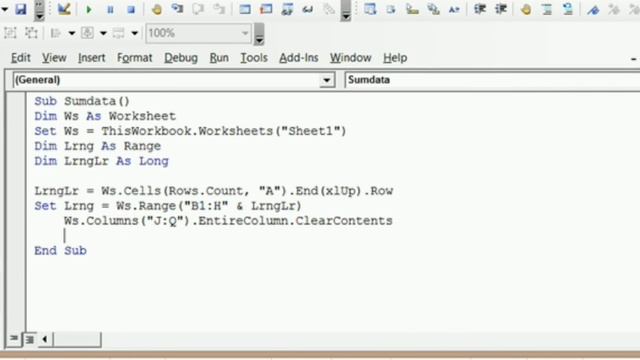Click the 'Dim Ws As Worksheet' line
This screenshot has height=360, width=640.
tap(105, 116)
